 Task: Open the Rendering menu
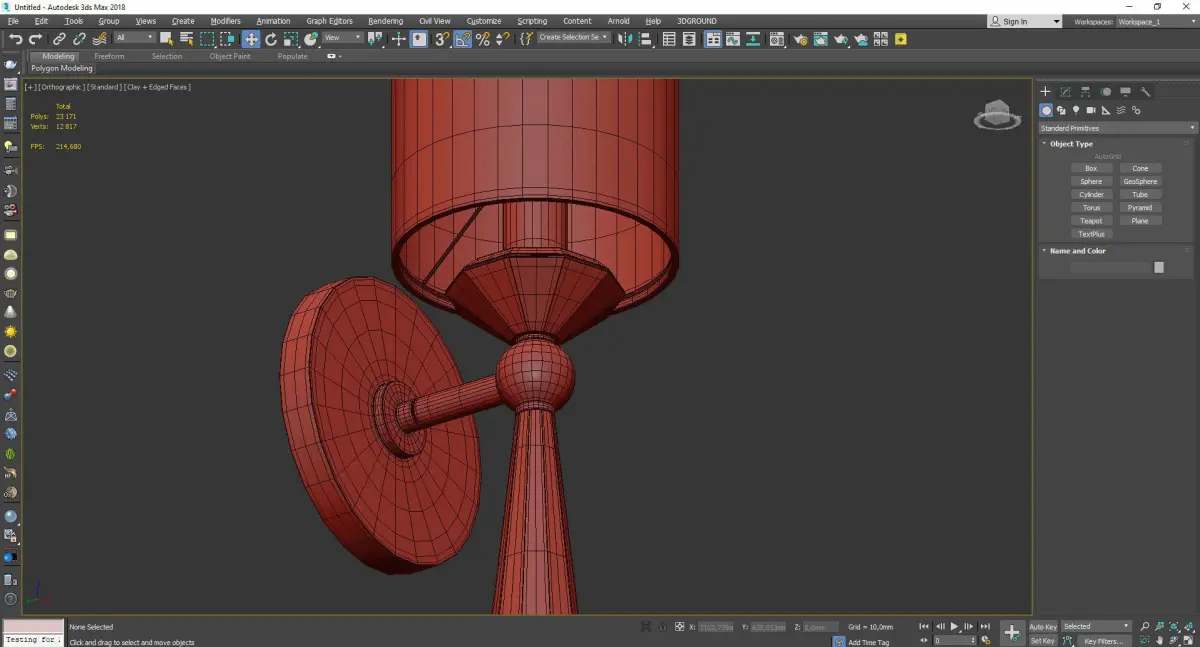[385, 21]
